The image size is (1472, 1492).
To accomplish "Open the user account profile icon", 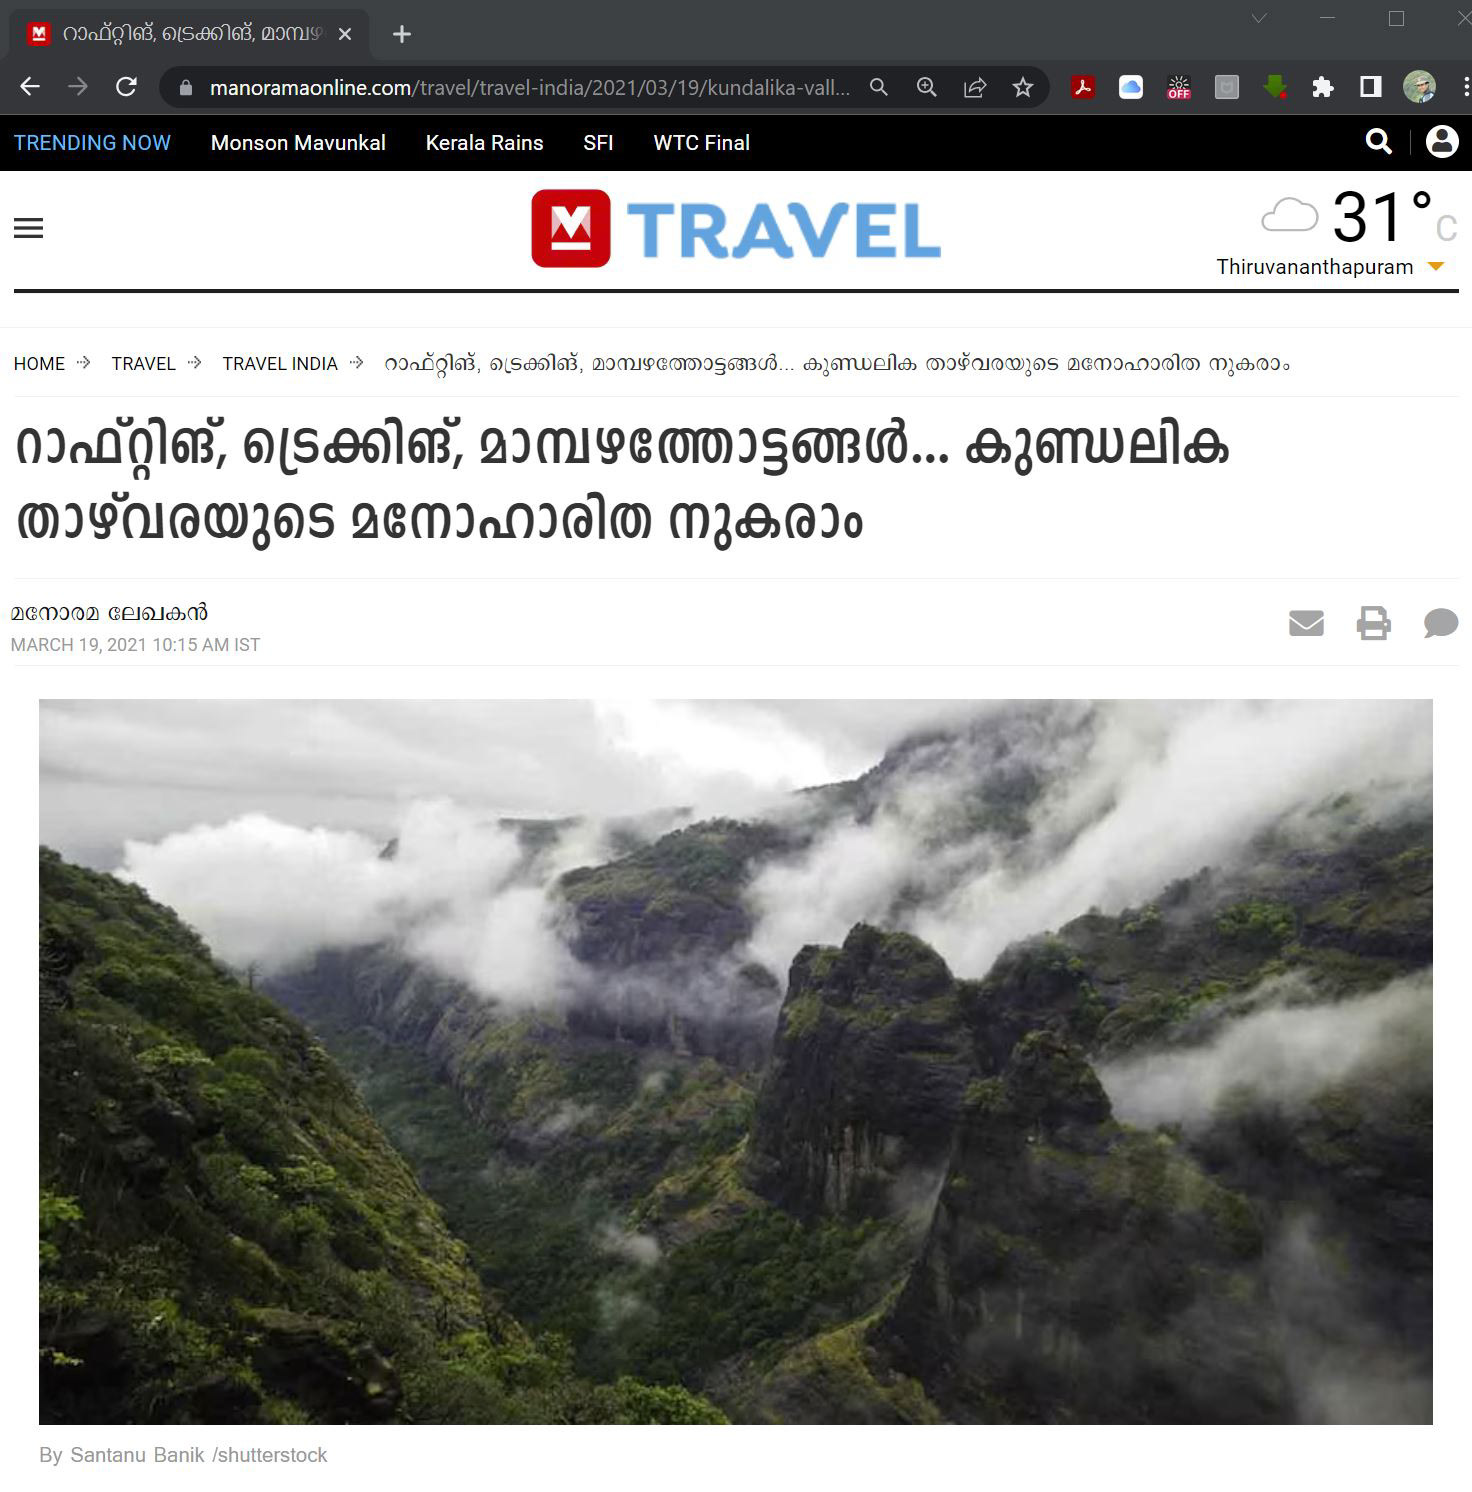I will pos(1442,142).
